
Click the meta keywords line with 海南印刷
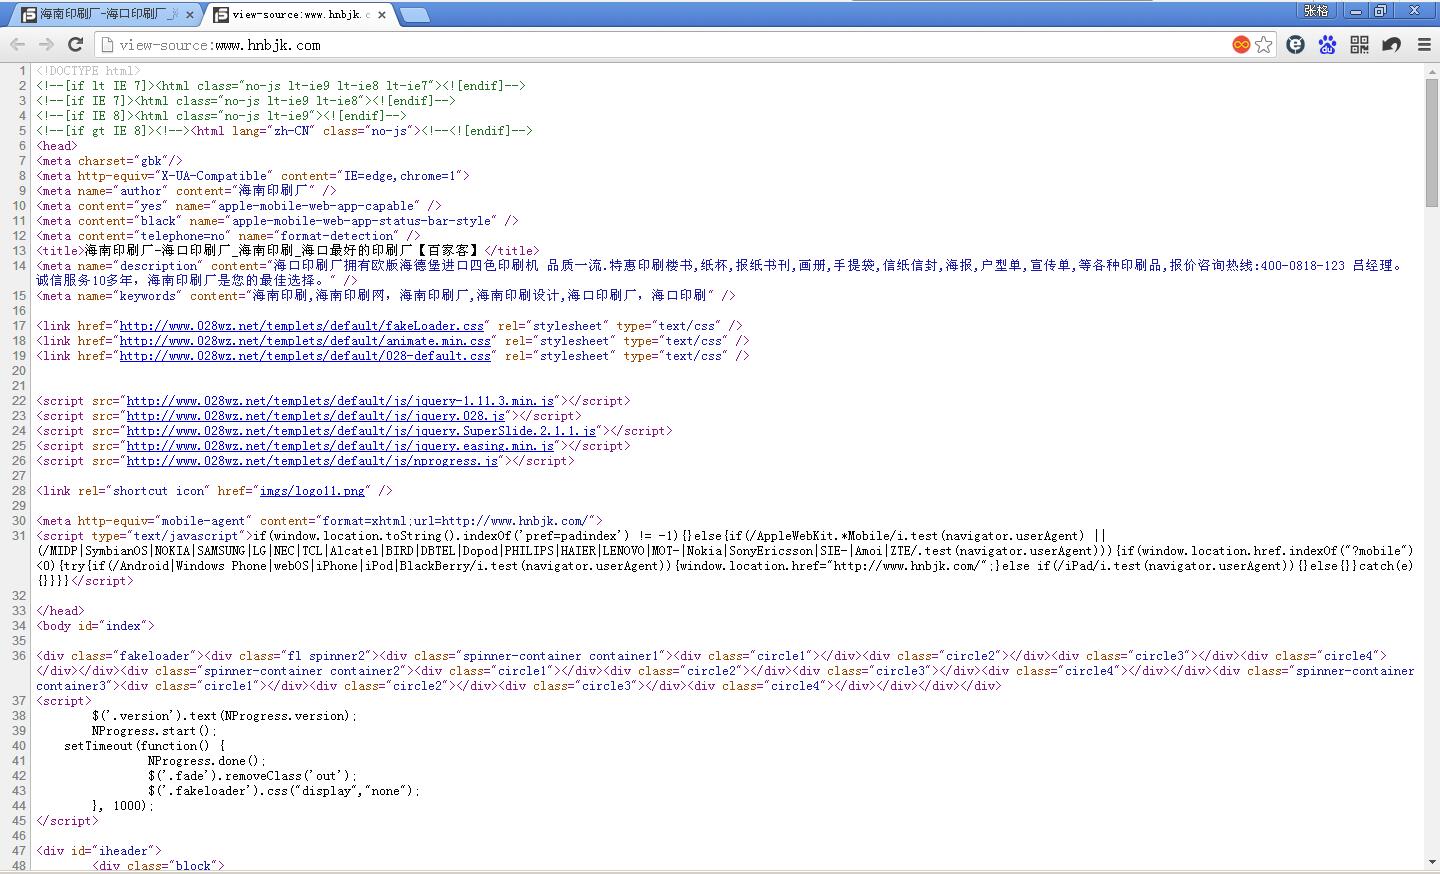coord(386,296)
